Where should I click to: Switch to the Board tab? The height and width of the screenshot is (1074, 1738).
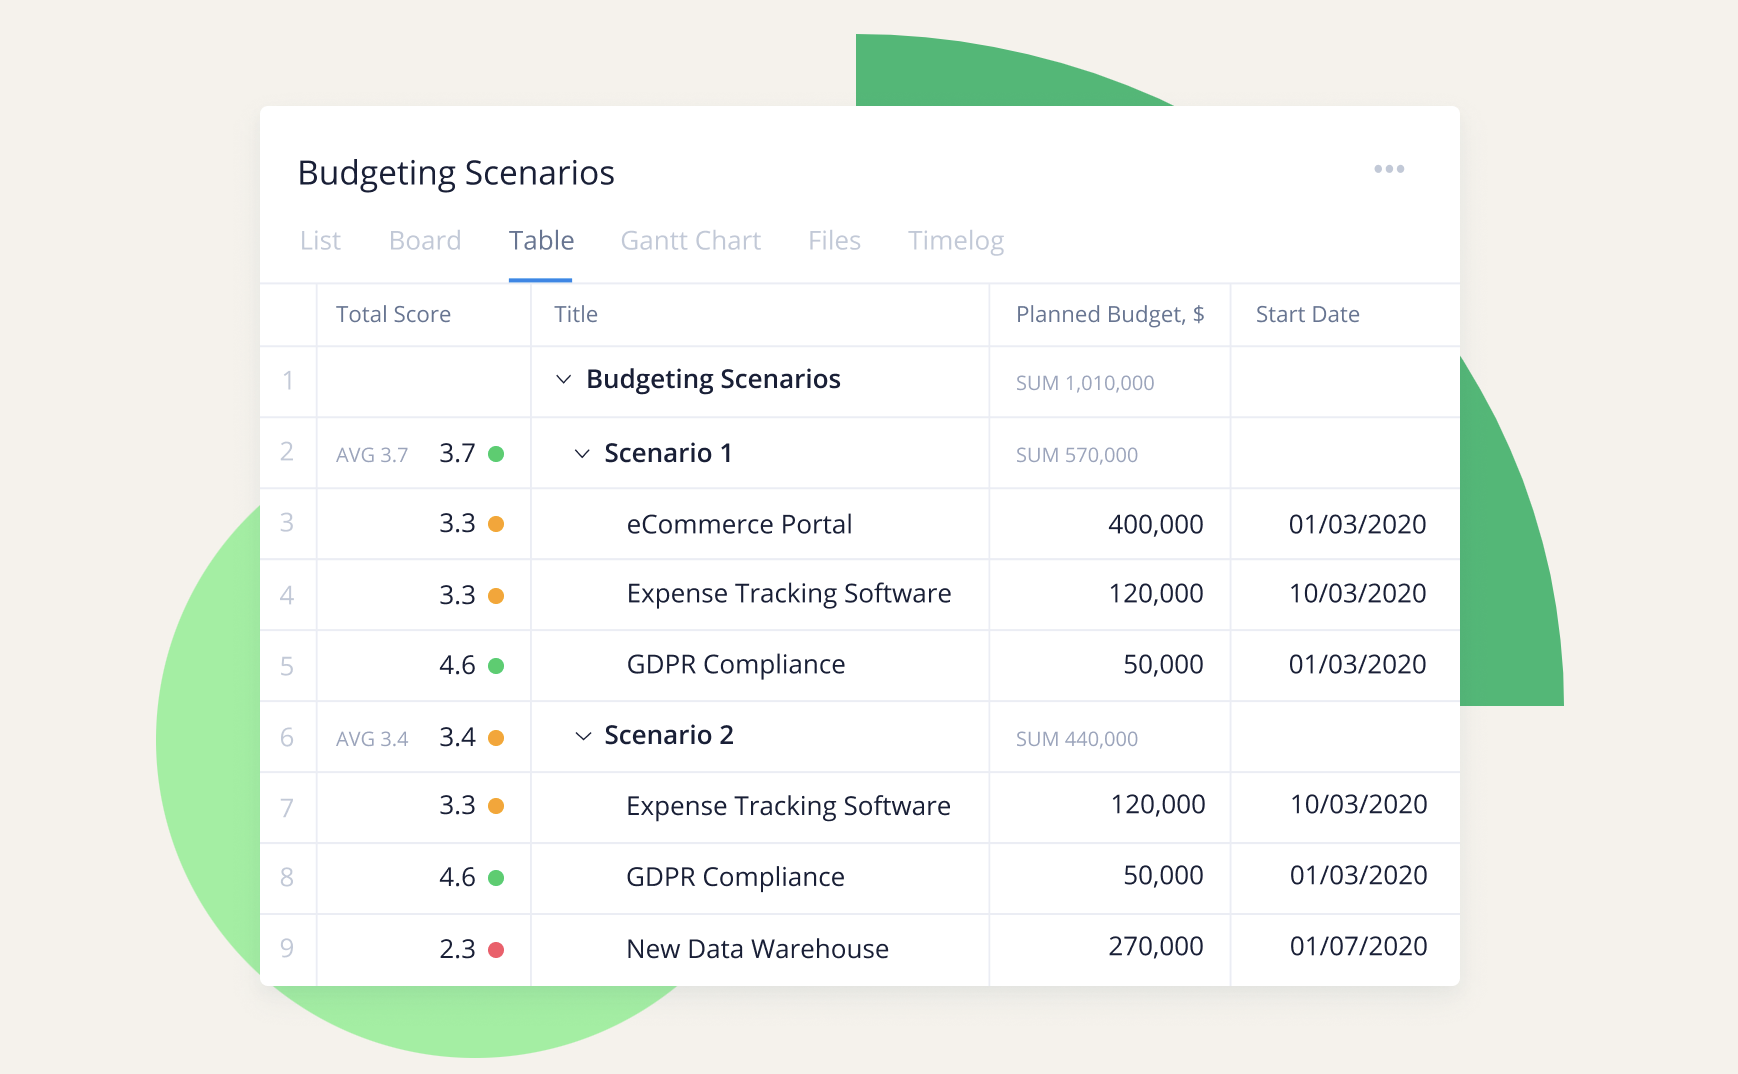click(x=424, y=240)
